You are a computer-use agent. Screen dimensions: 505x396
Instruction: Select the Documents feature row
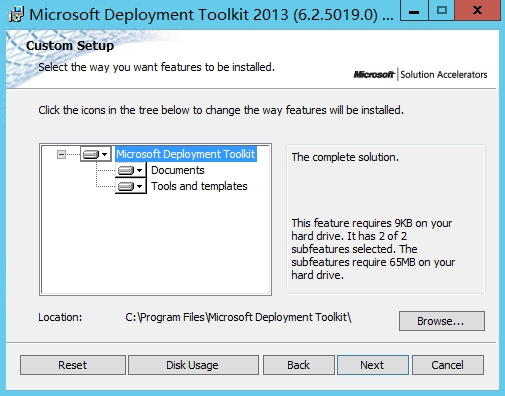tap(178, 170)
